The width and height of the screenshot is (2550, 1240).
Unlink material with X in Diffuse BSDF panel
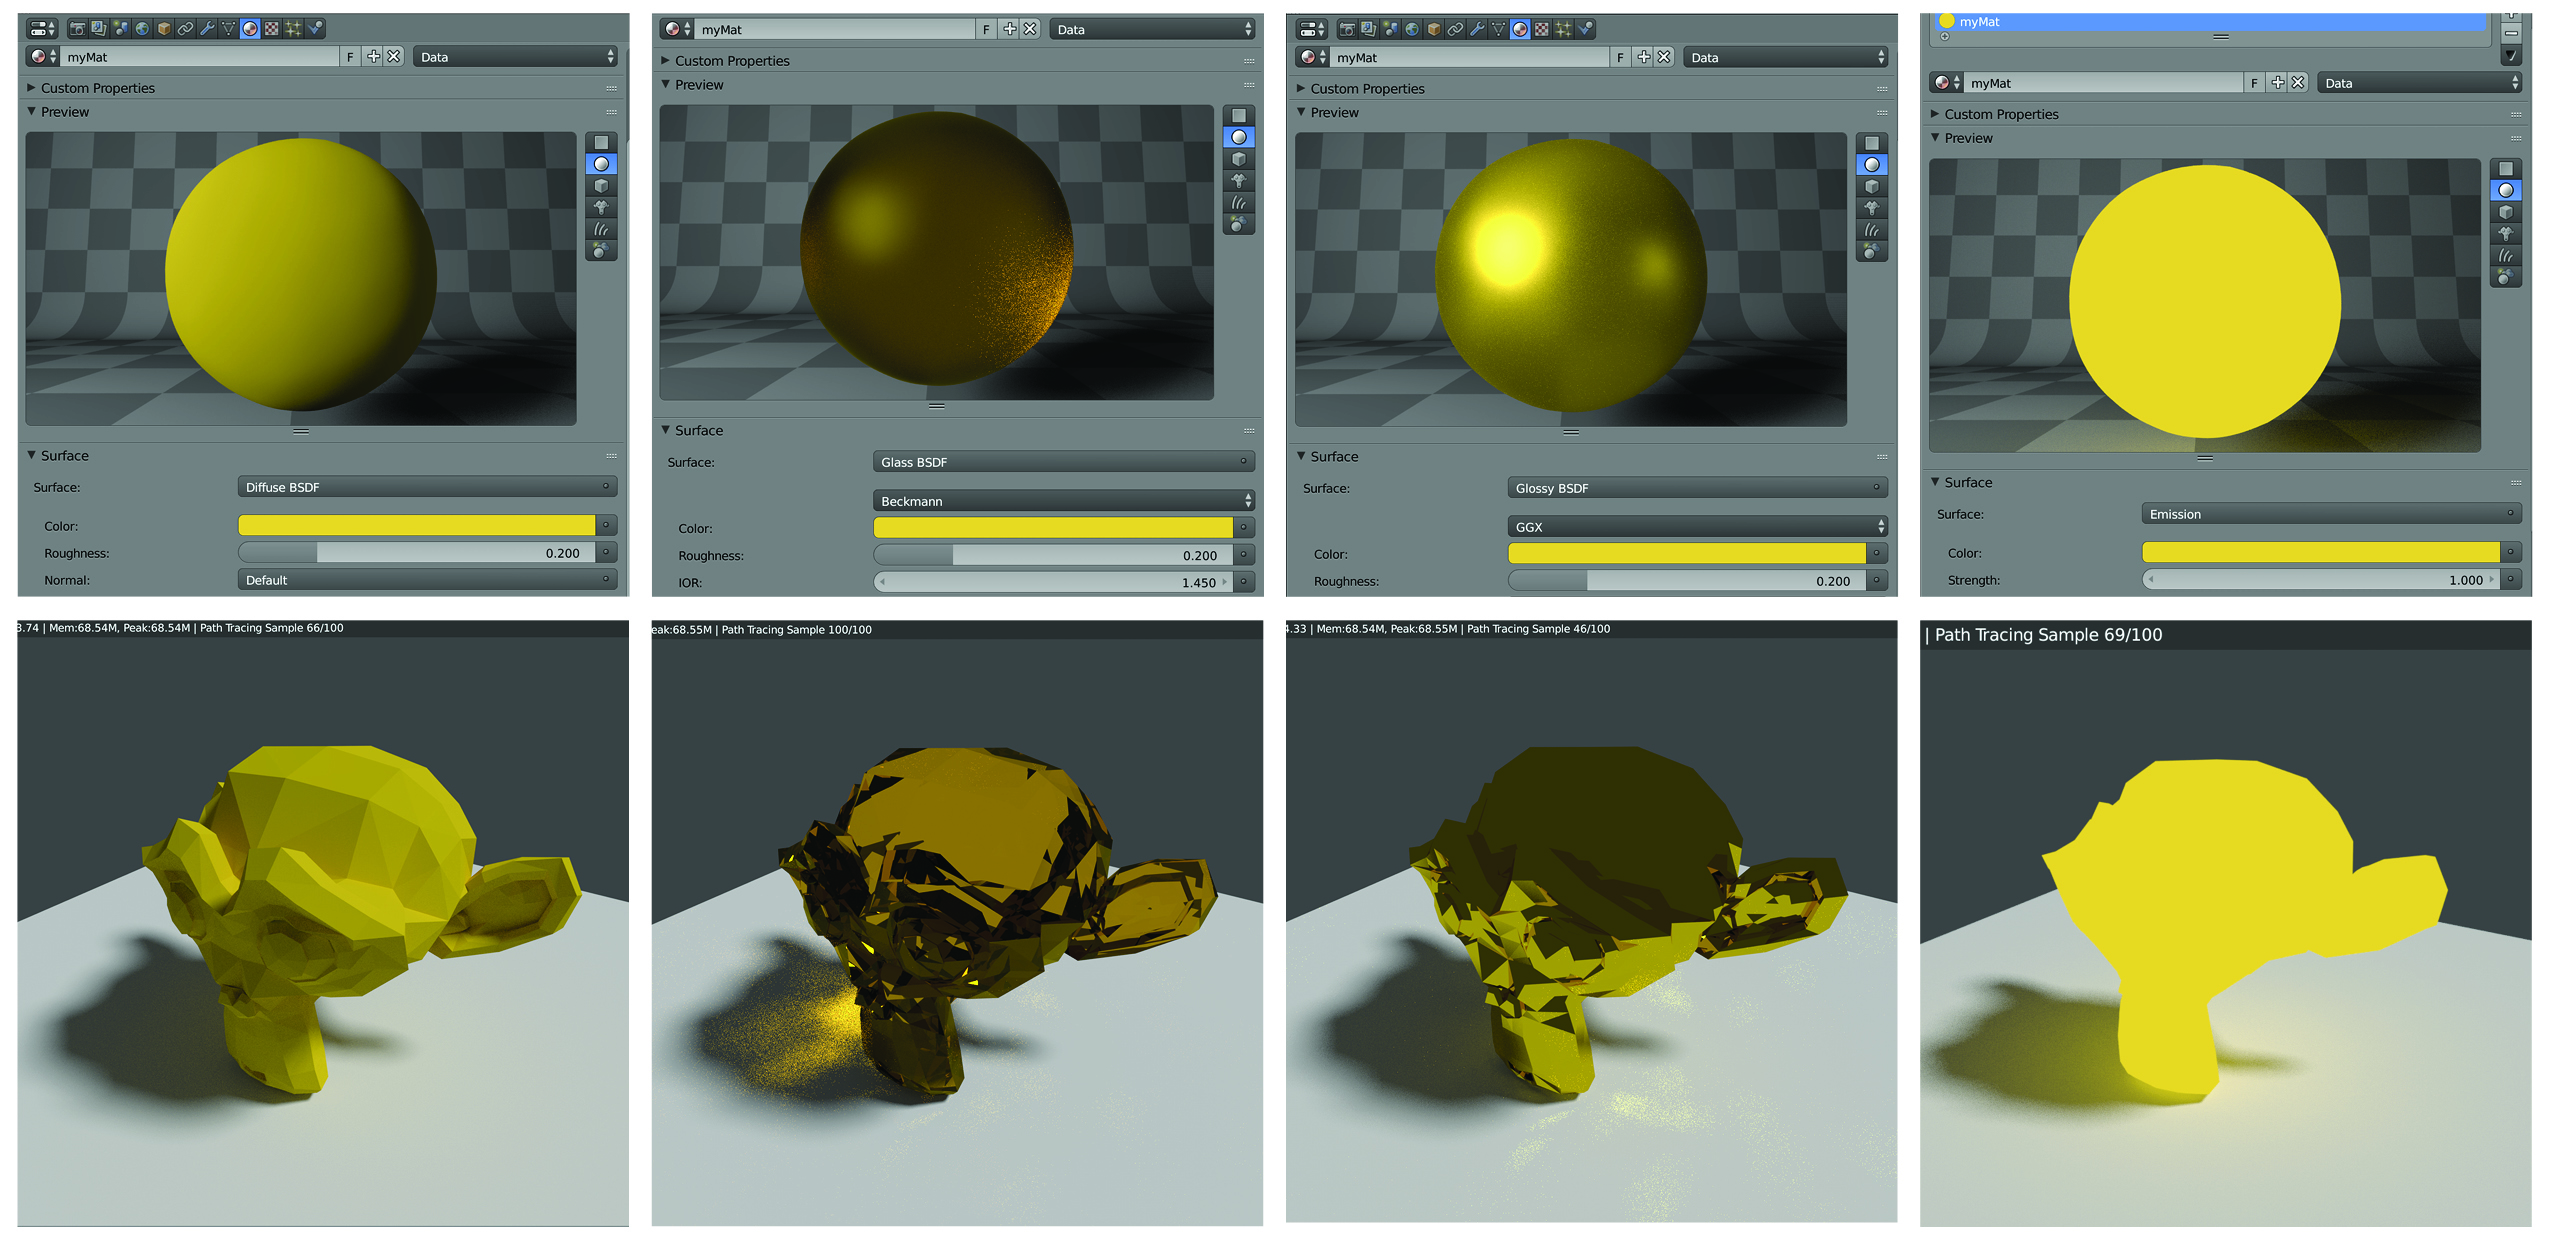click(x=394, y=57)
